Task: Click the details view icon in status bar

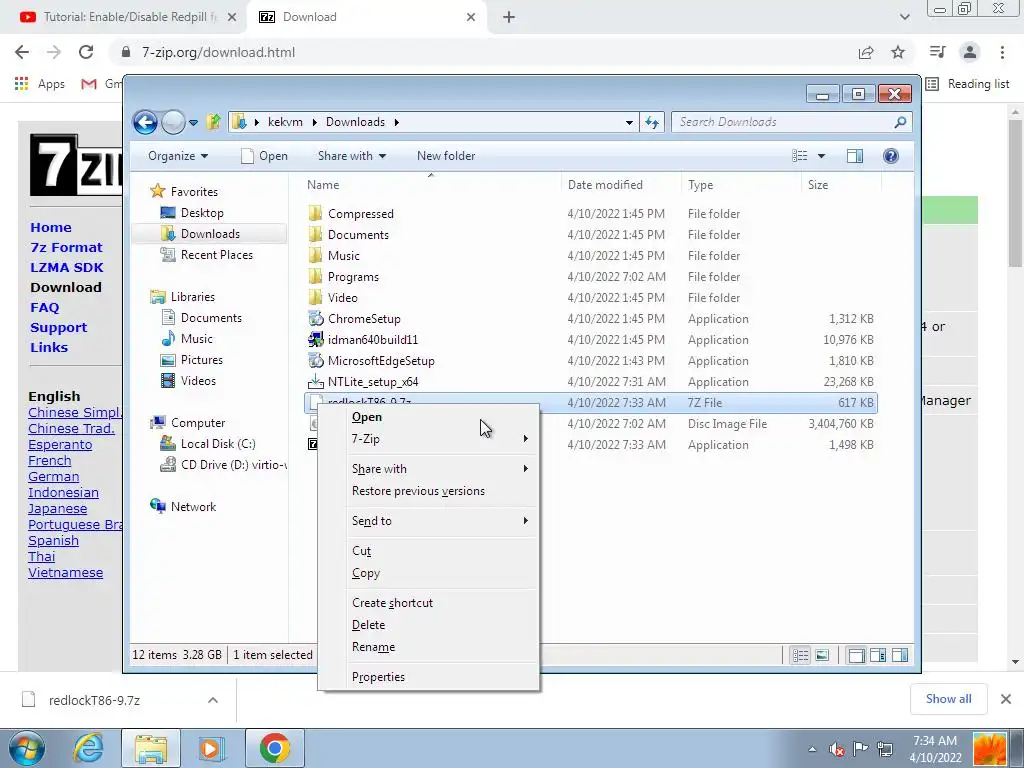Action: pos(800,655)
